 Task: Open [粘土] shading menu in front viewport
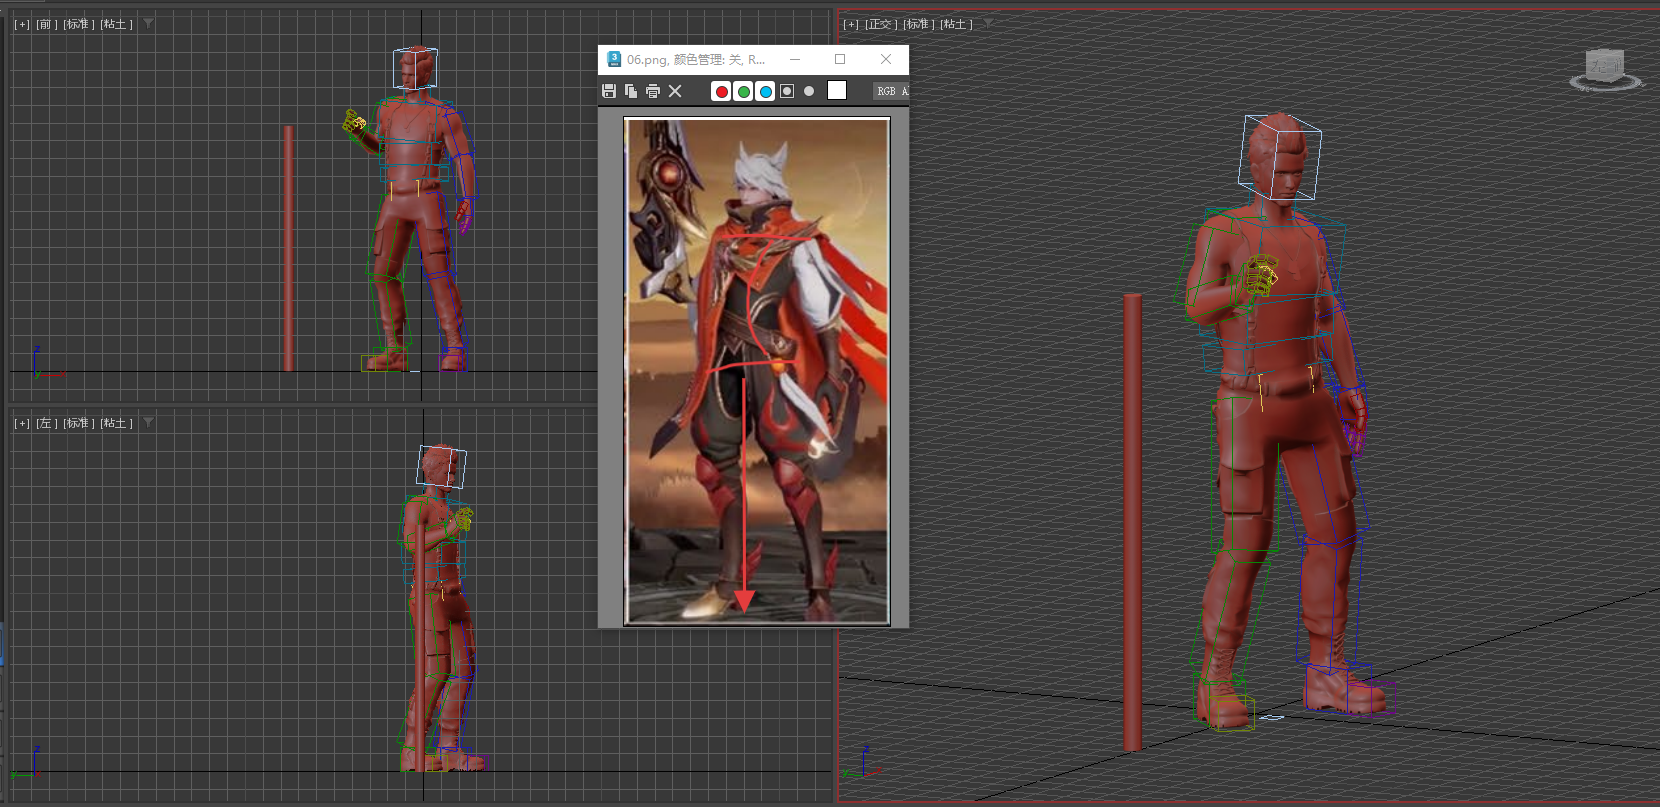(116, 24)
